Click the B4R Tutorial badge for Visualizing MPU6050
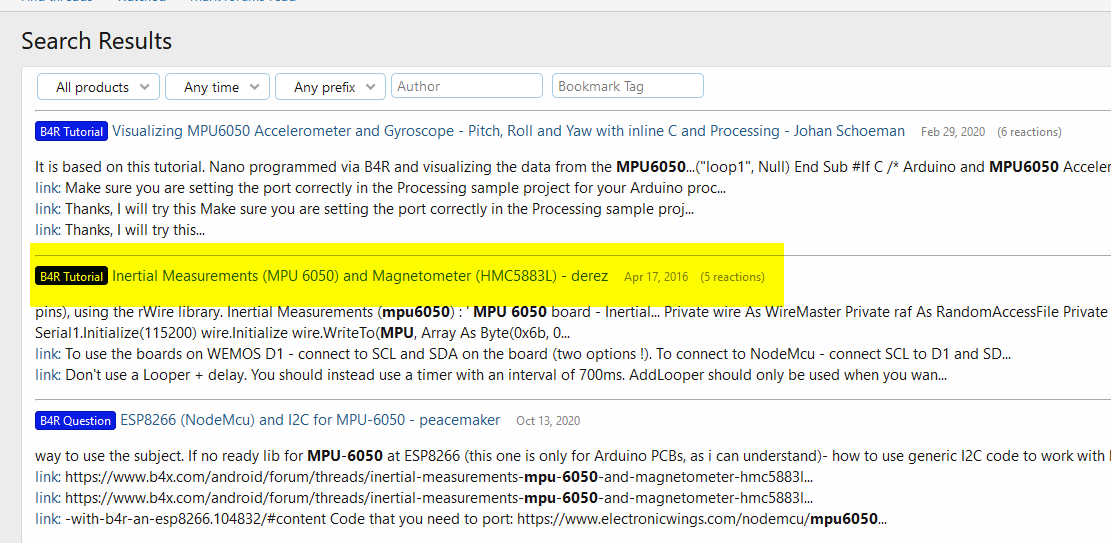Image resolution: width=1111 pixels, height=543 pixels. (72, 131)
